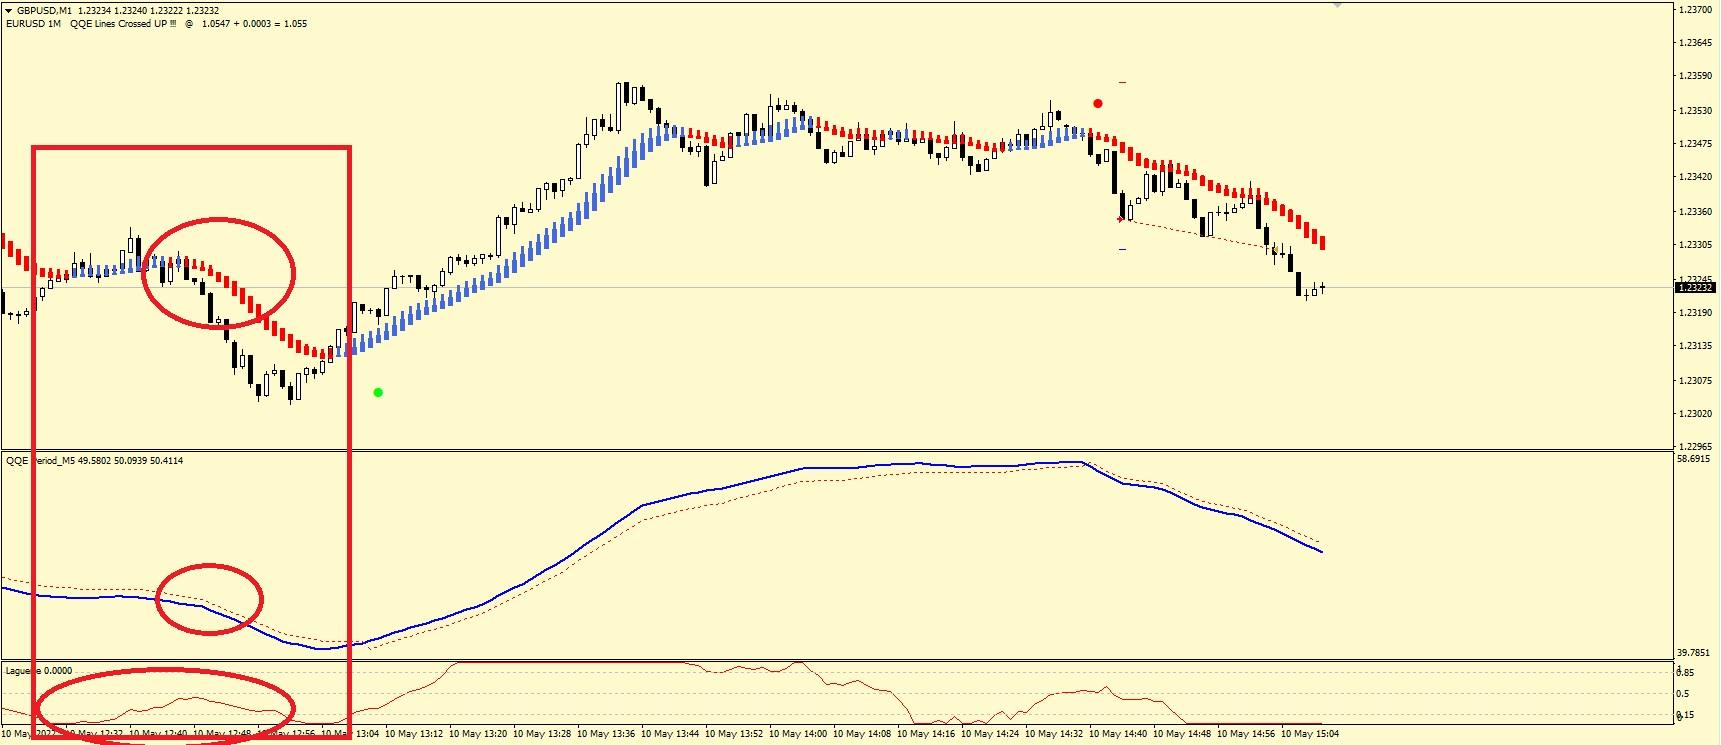
Task: Click price axis value 1.23420
Action: [1695, 177]
